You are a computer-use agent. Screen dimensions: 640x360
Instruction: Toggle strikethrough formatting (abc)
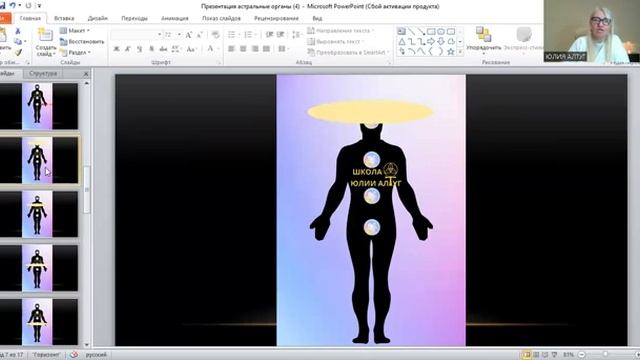click(x=163, y=49)
